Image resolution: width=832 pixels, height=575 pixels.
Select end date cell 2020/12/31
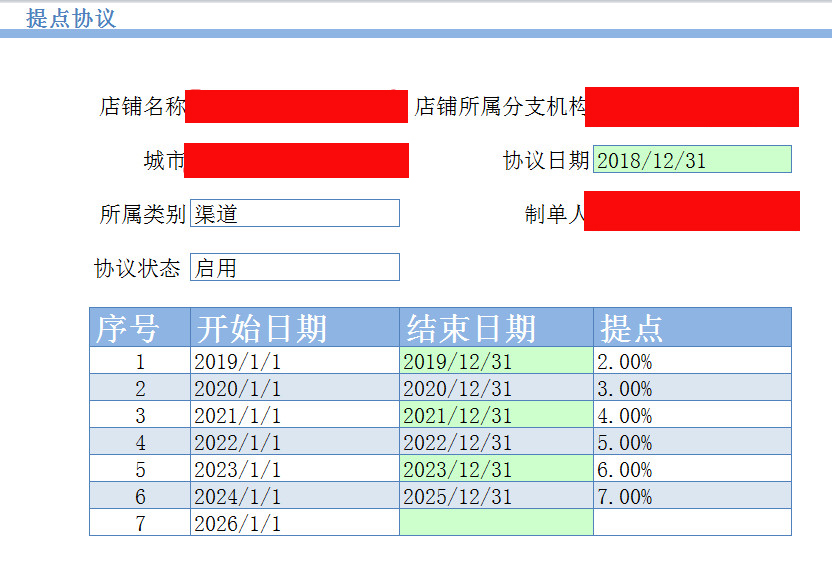pos(496,388)
